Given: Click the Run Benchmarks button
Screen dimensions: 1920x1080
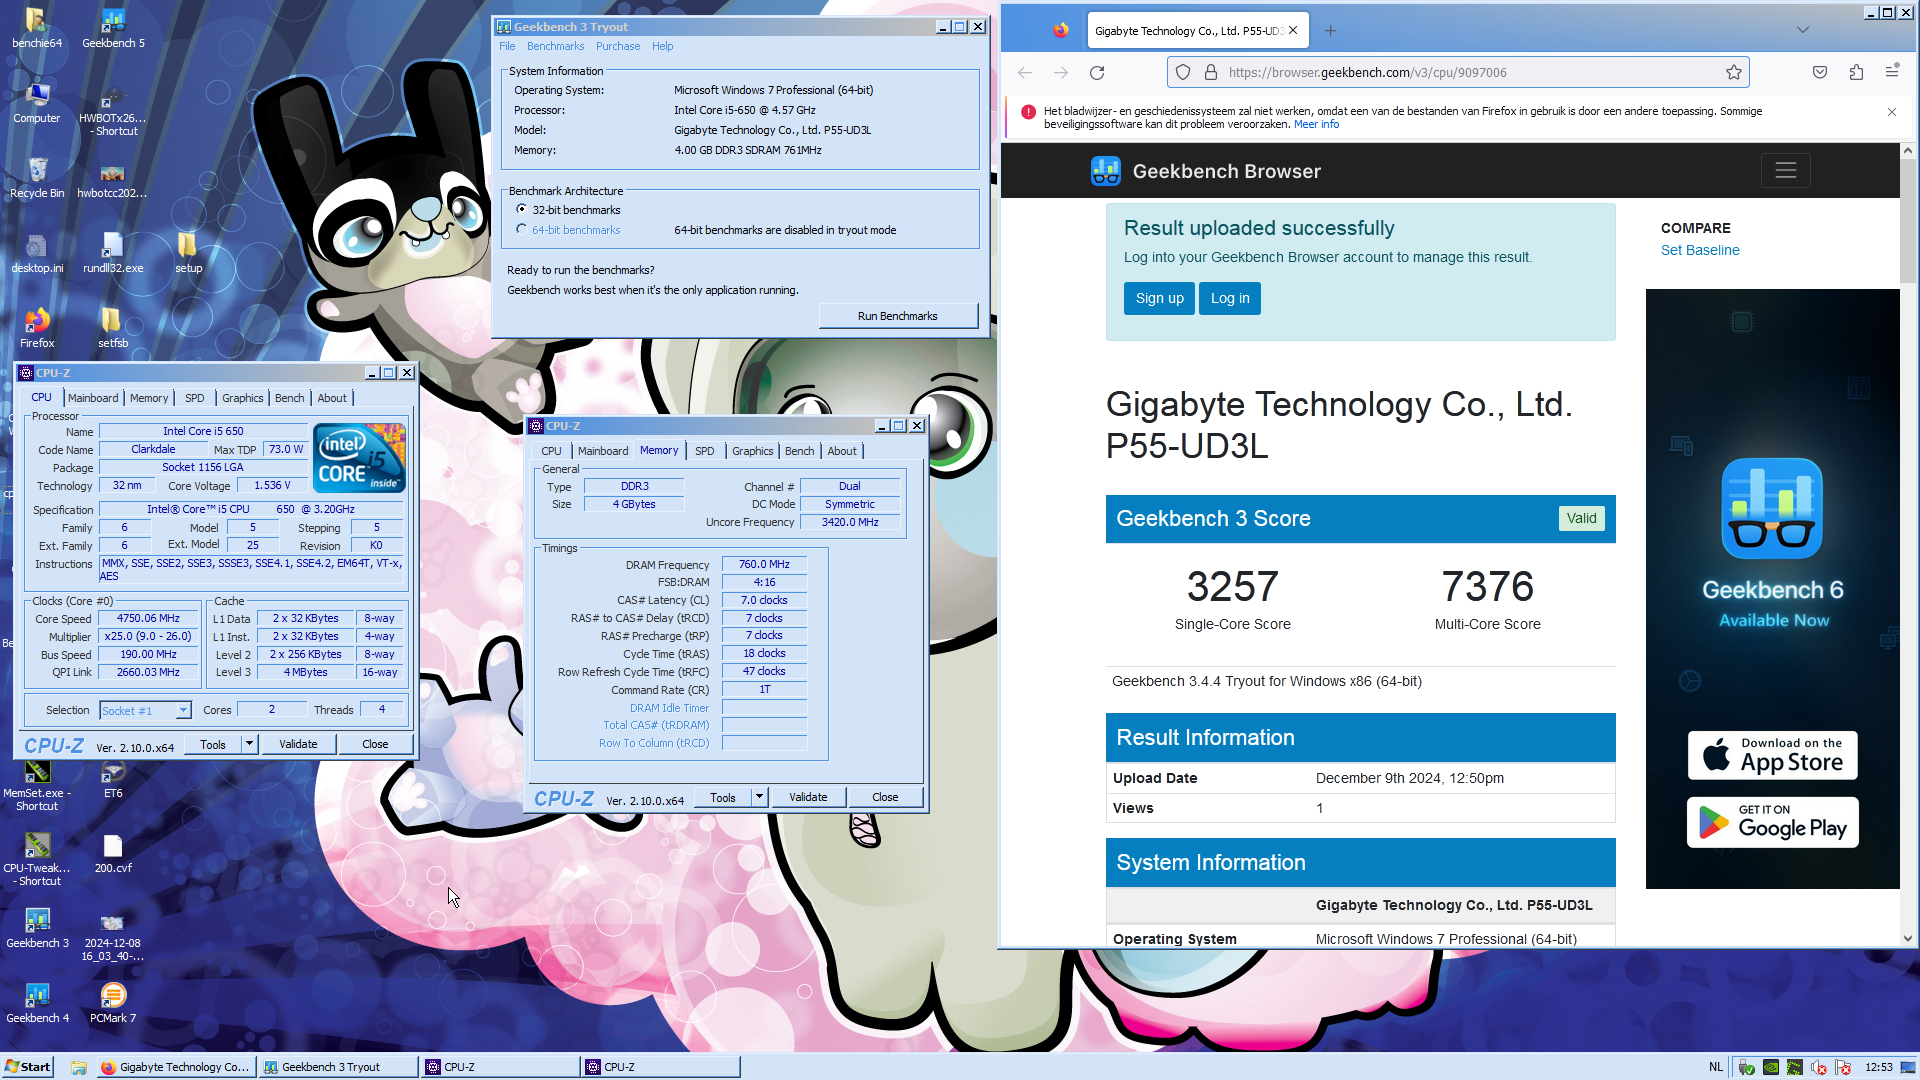Looking at the screenshot, I should pos(897,316).
